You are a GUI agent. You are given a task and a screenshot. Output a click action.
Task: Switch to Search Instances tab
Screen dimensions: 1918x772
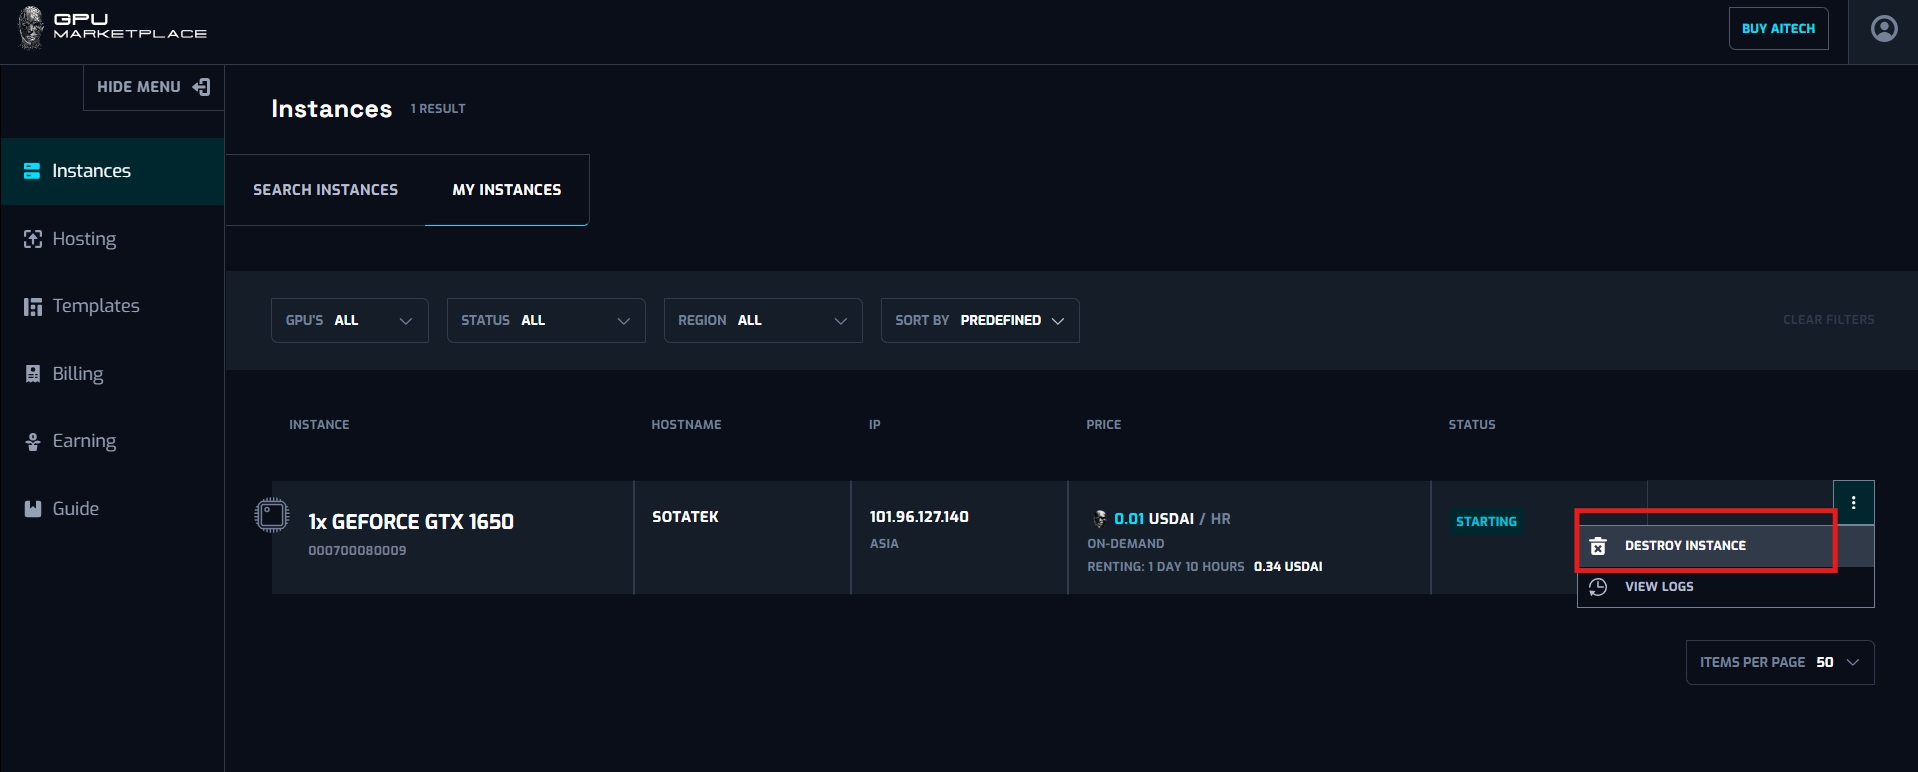click(x=325, y=190)
